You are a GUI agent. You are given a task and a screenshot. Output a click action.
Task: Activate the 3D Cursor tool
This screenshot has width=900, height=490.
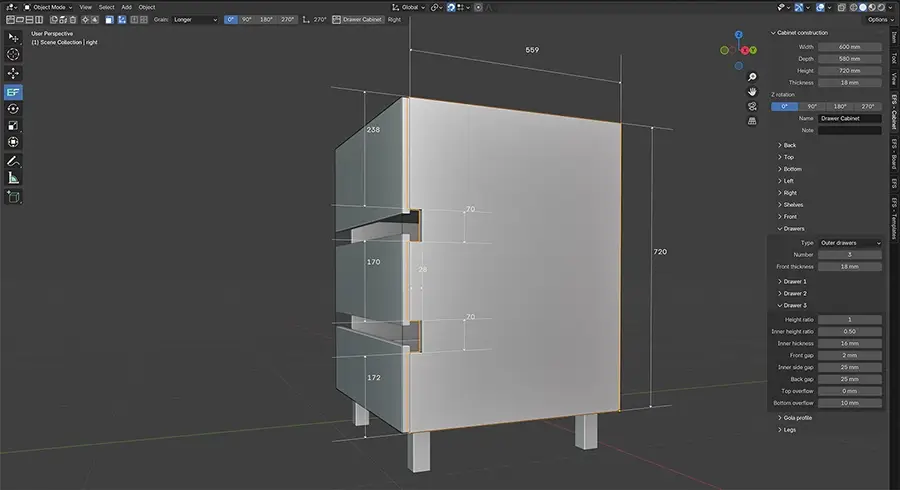point(14,54)
